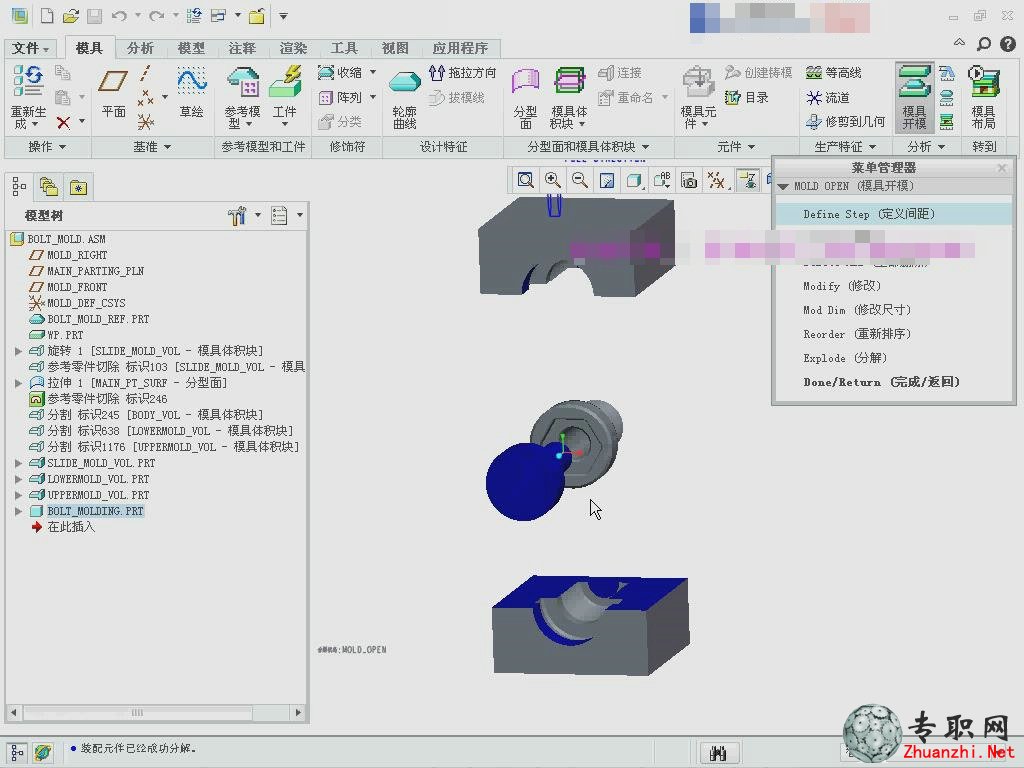Switch to the folder browser navigator tab
Screen dimensions: 1024x768
49,187
